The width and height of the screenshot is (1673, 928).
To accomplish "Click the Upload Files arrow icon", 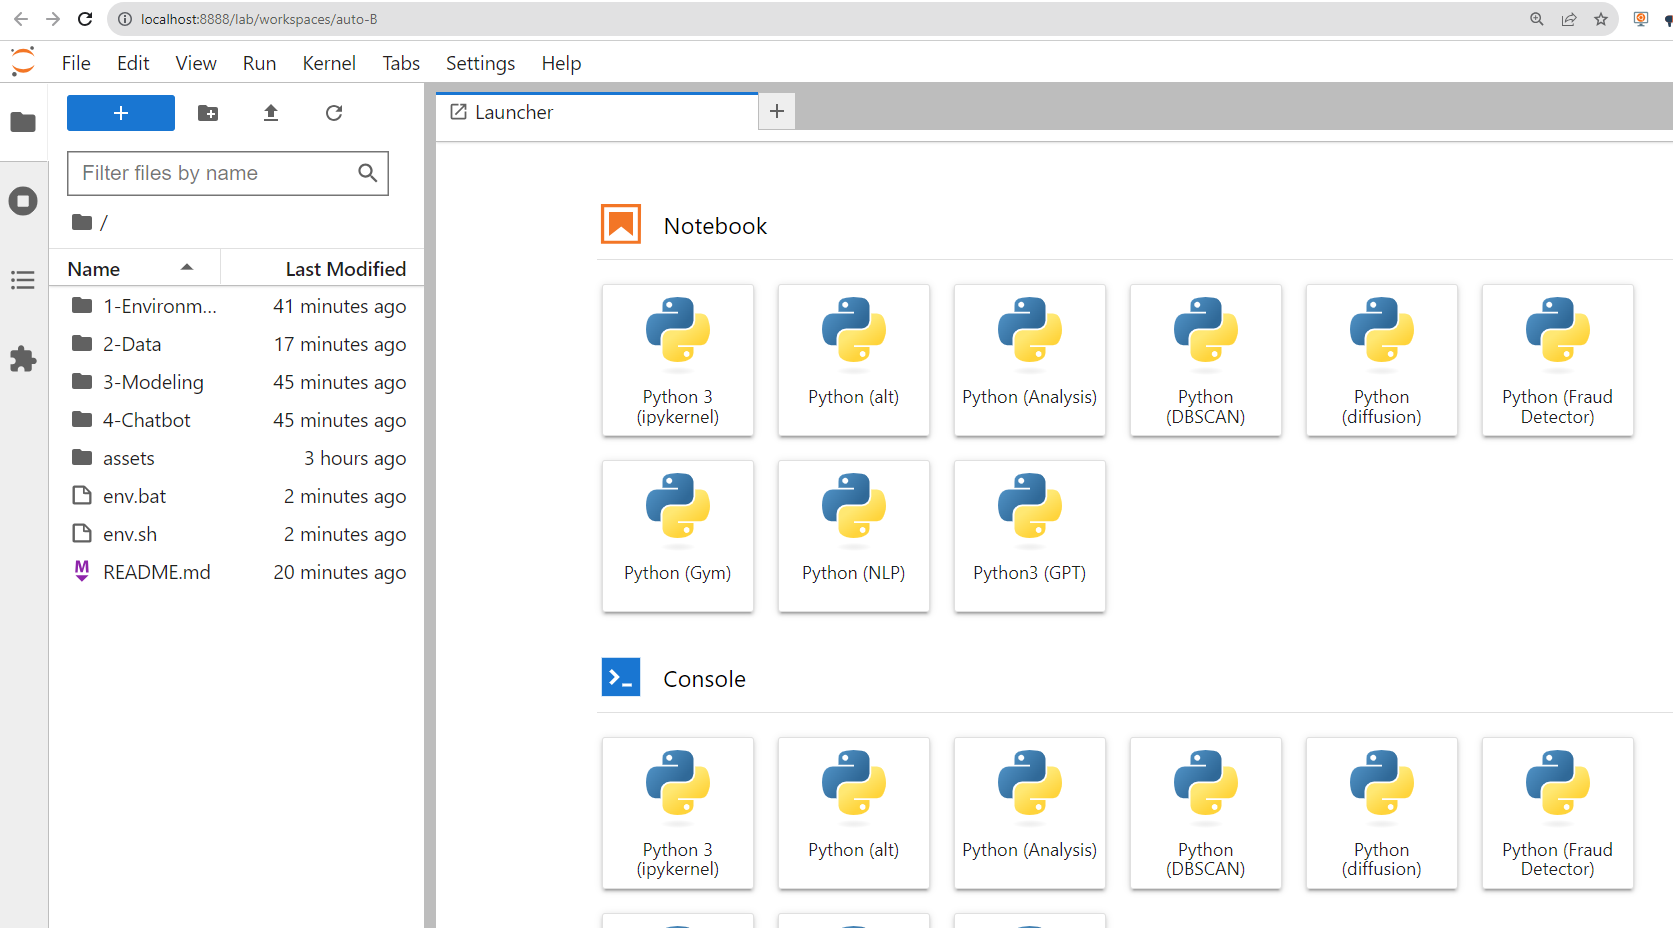I will click(x=271, y=113).
